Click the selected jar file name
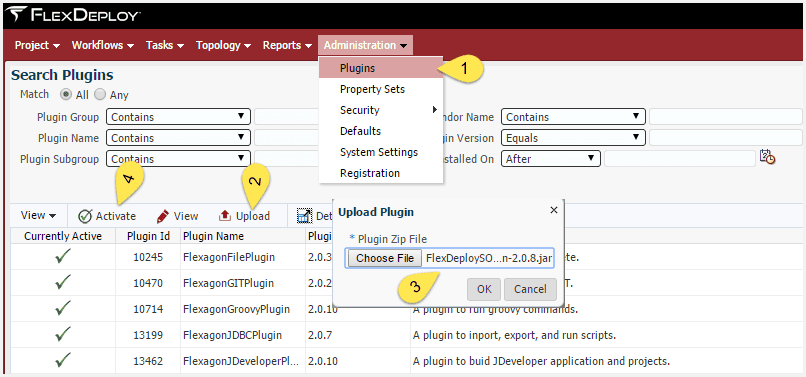The height and width of the screenshot is (377, 806). click(488, 258)
